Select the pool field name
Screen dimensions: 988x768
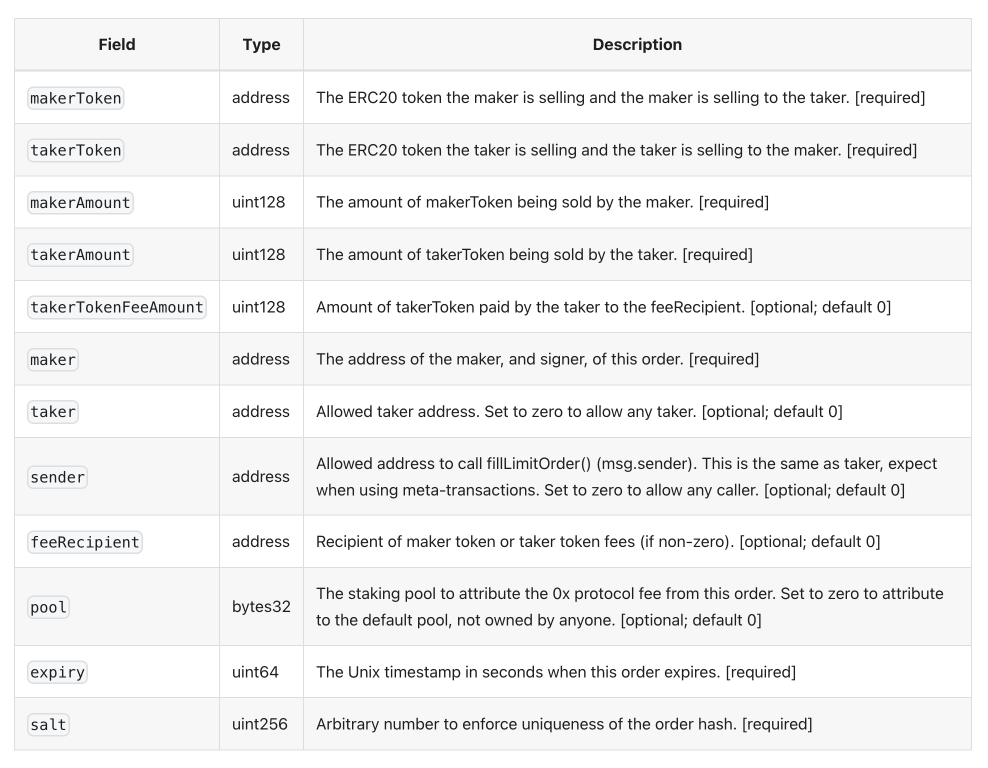coord(49,607)
